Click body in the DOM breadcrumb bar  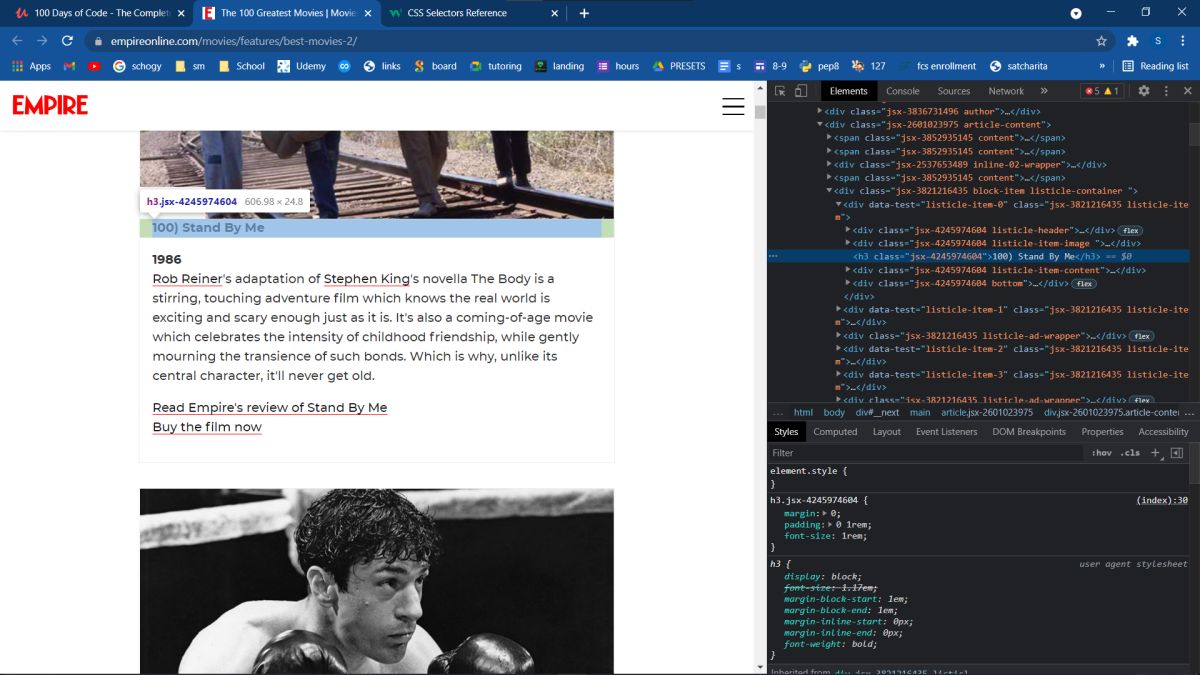(x=834, y=412)
